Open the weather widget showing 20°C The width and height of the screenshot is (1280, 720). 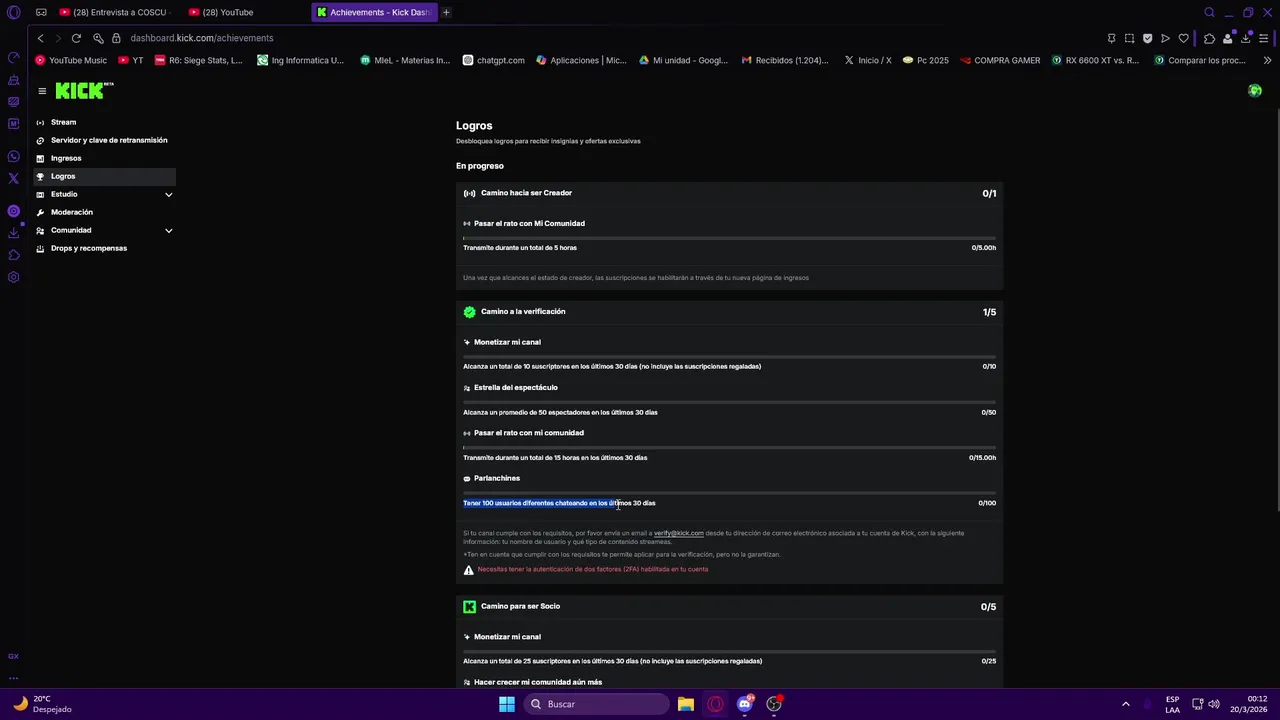(x=42, y=704)
